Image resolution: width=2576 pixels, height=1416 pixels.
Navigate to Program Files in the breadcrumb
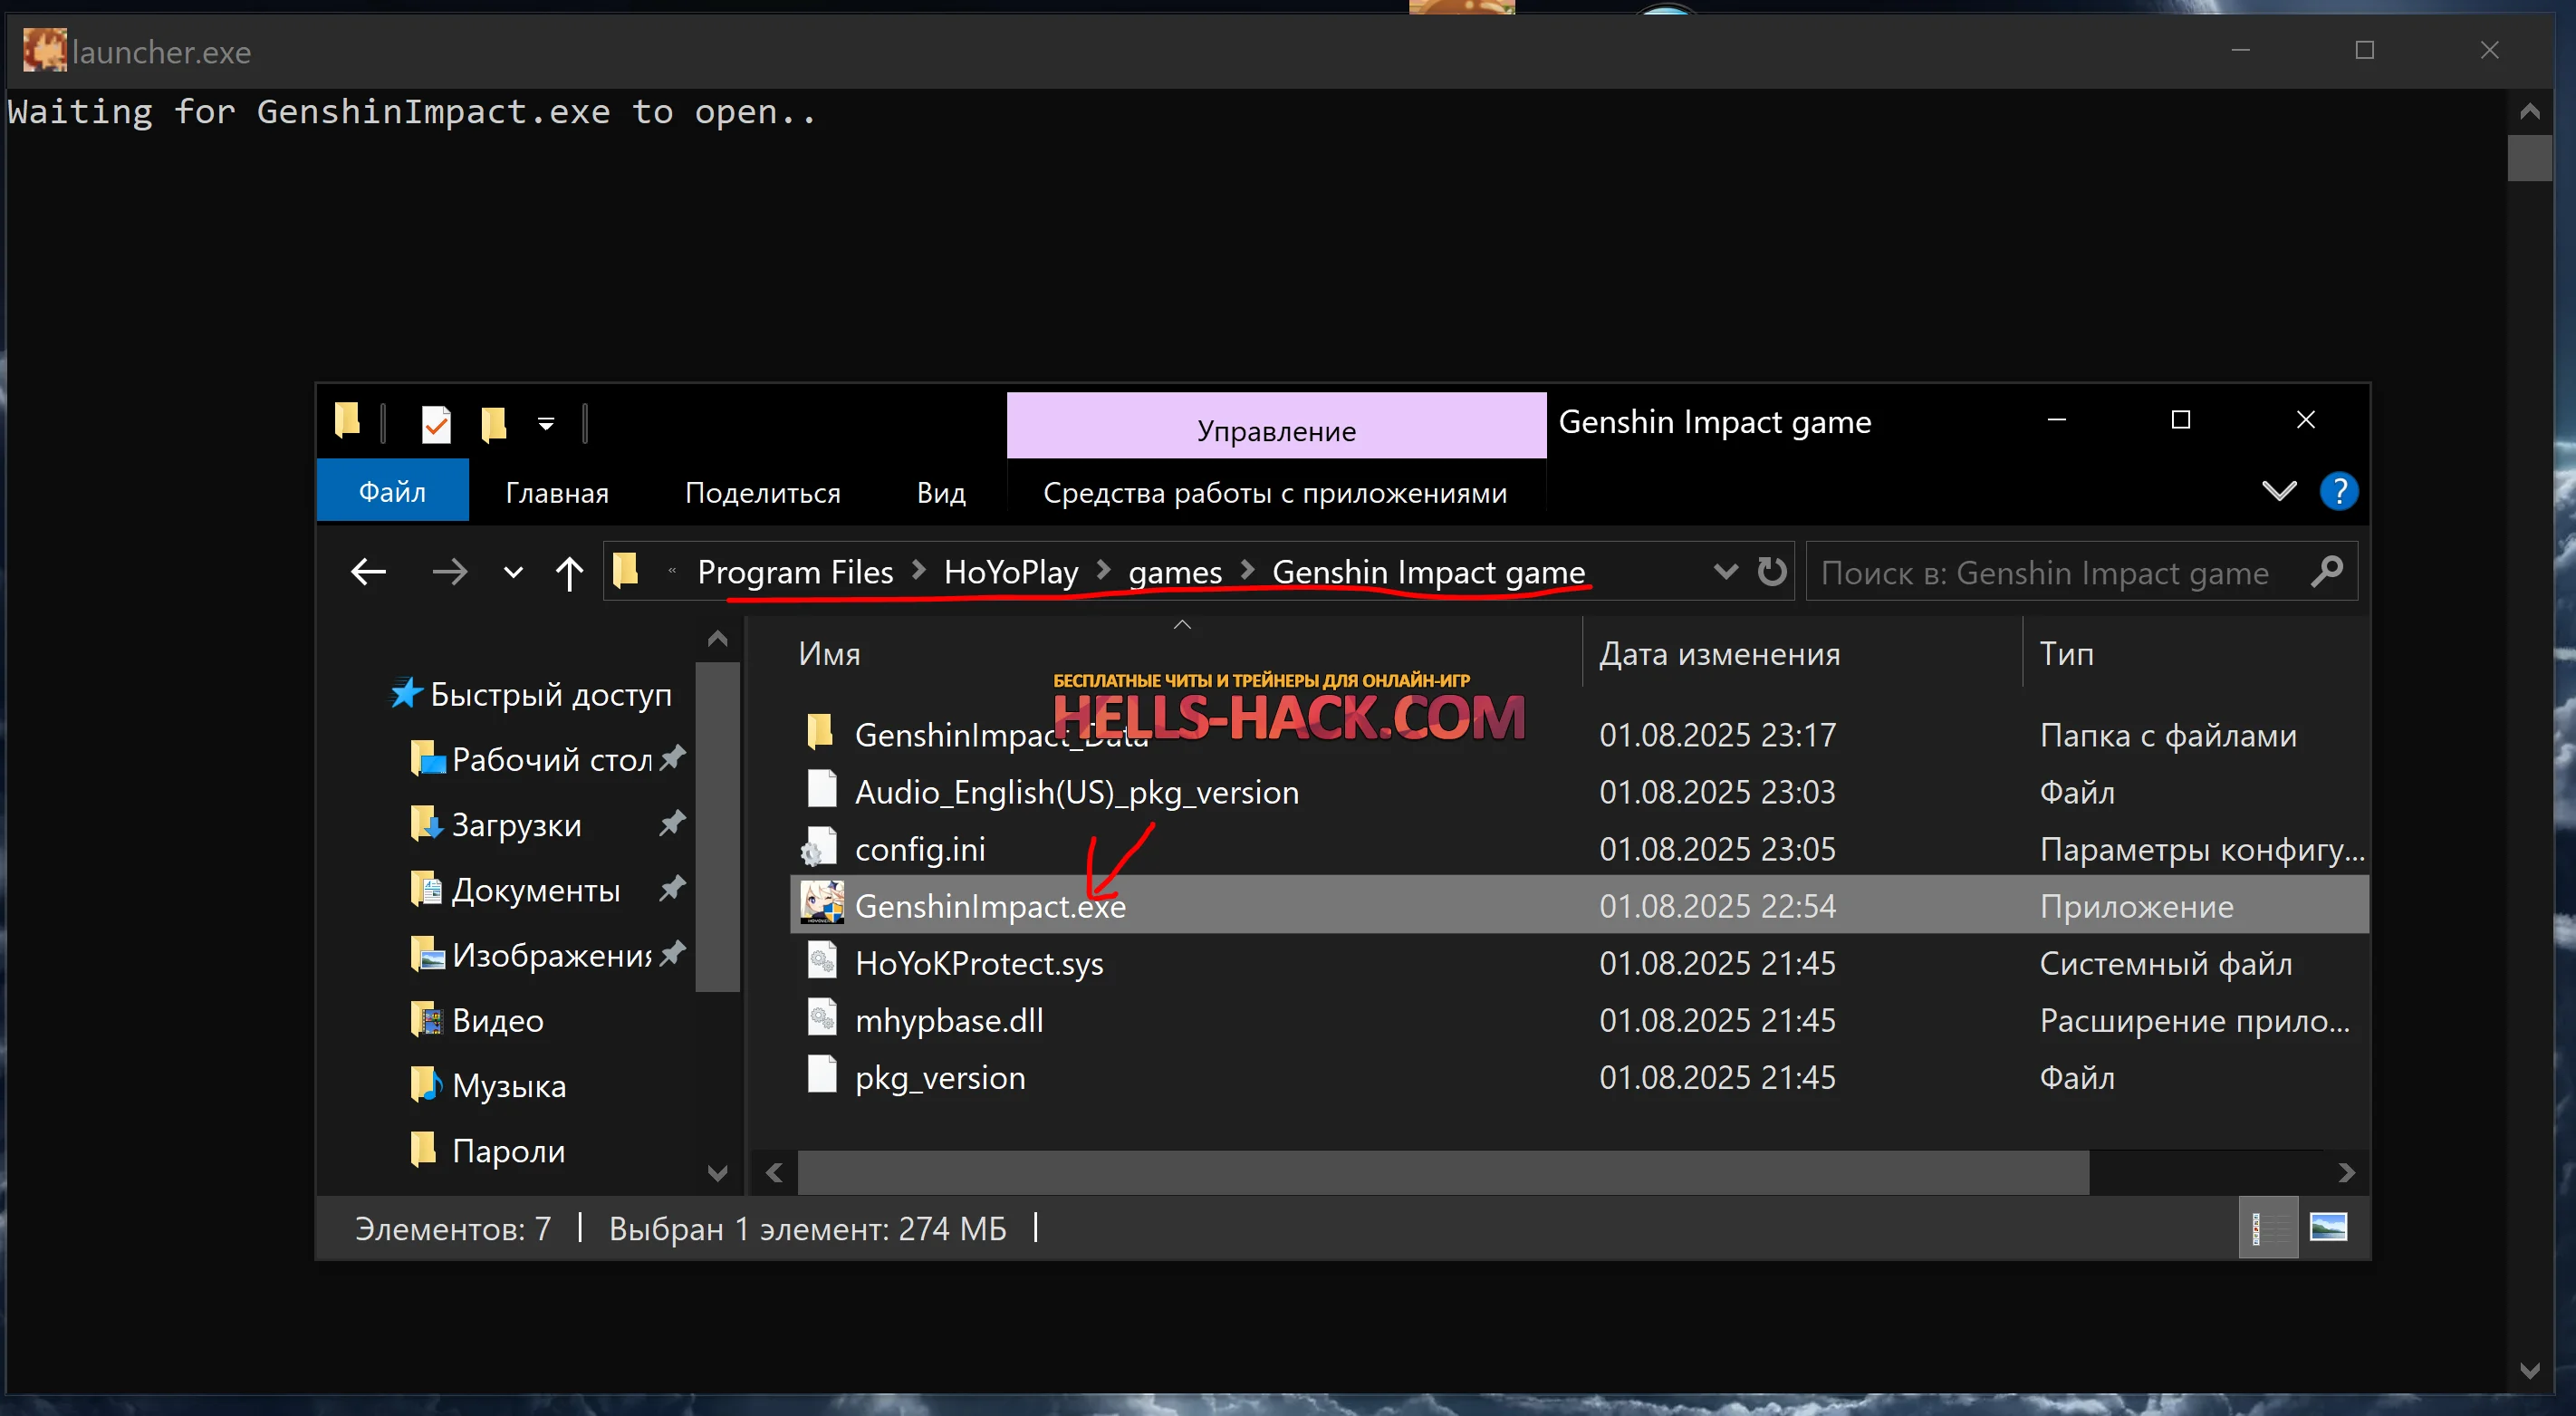point(795,572)
